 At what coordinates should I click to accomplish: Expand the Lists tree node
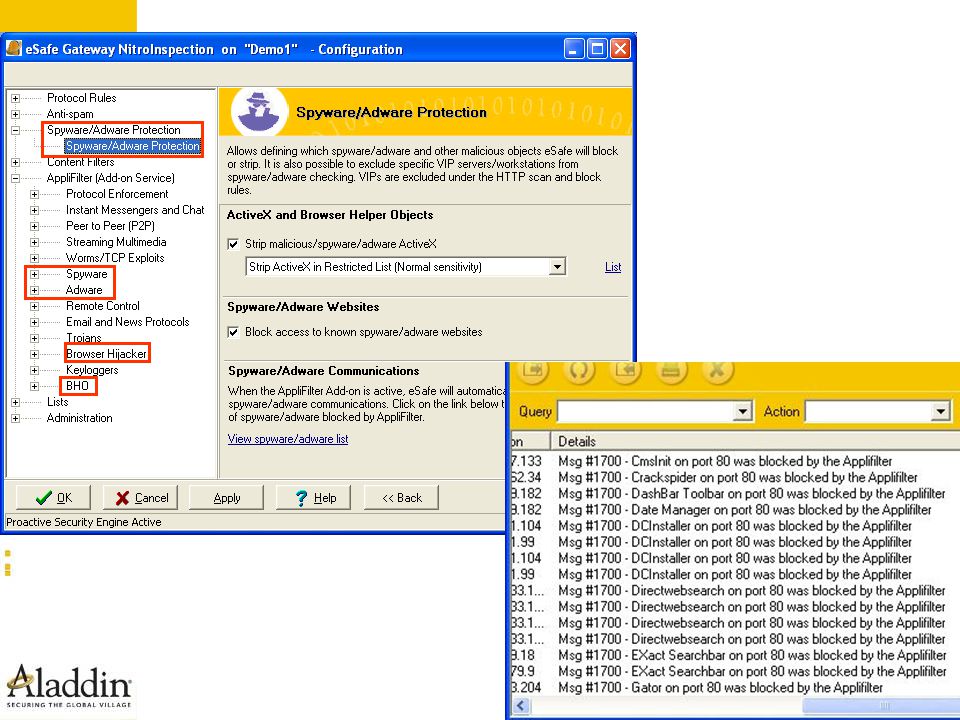pos(15,402)
